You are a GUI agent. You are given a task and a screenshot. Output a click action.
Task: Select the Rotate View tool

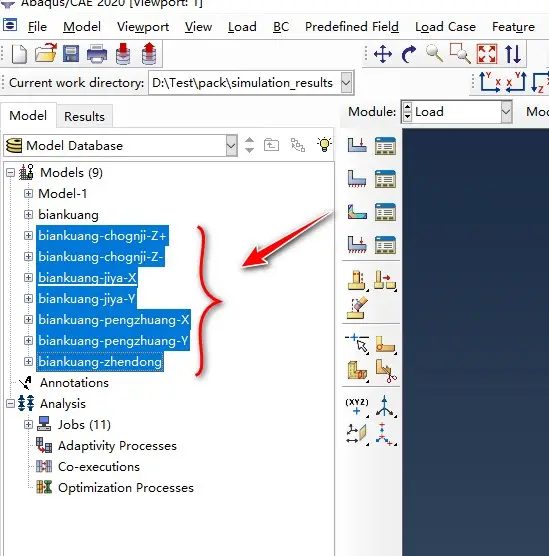(409, 54)
